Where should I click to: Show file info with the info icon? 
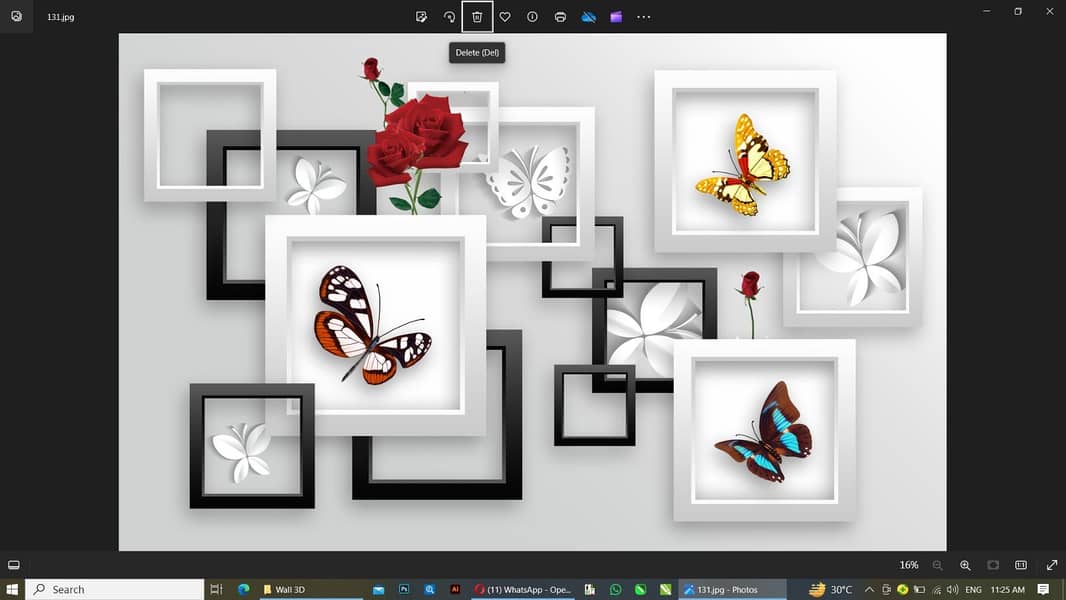point(532,17)
